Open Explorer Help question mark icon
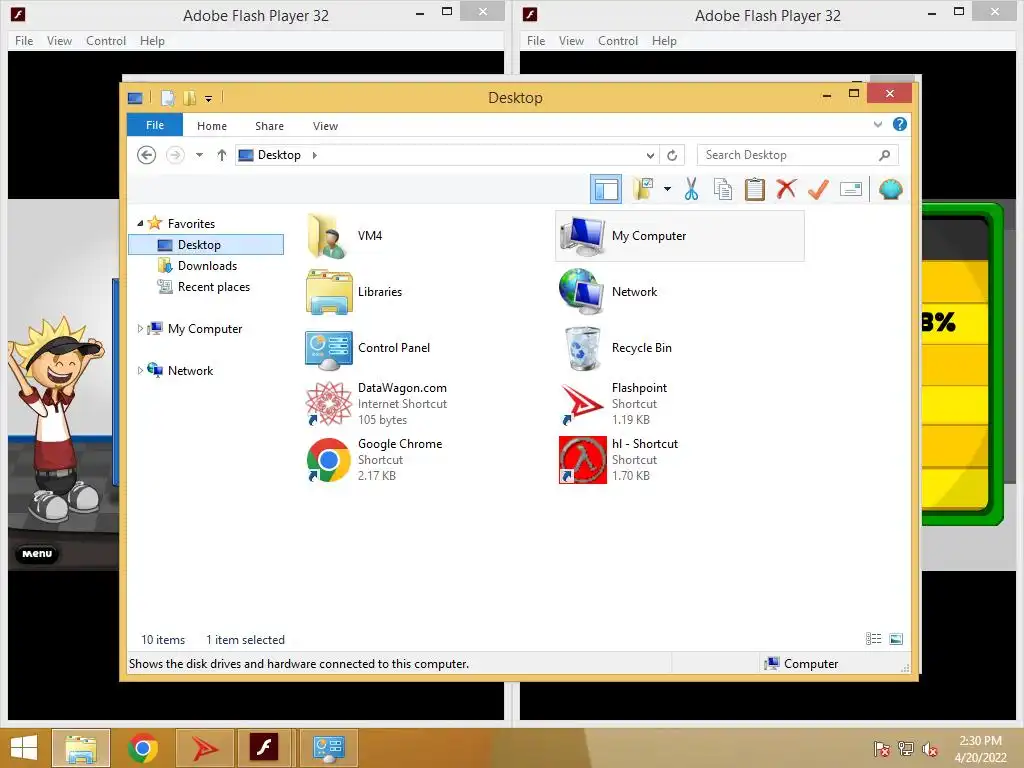The width and height of the screenshot is (1024, 768). [x=900, y=124]
